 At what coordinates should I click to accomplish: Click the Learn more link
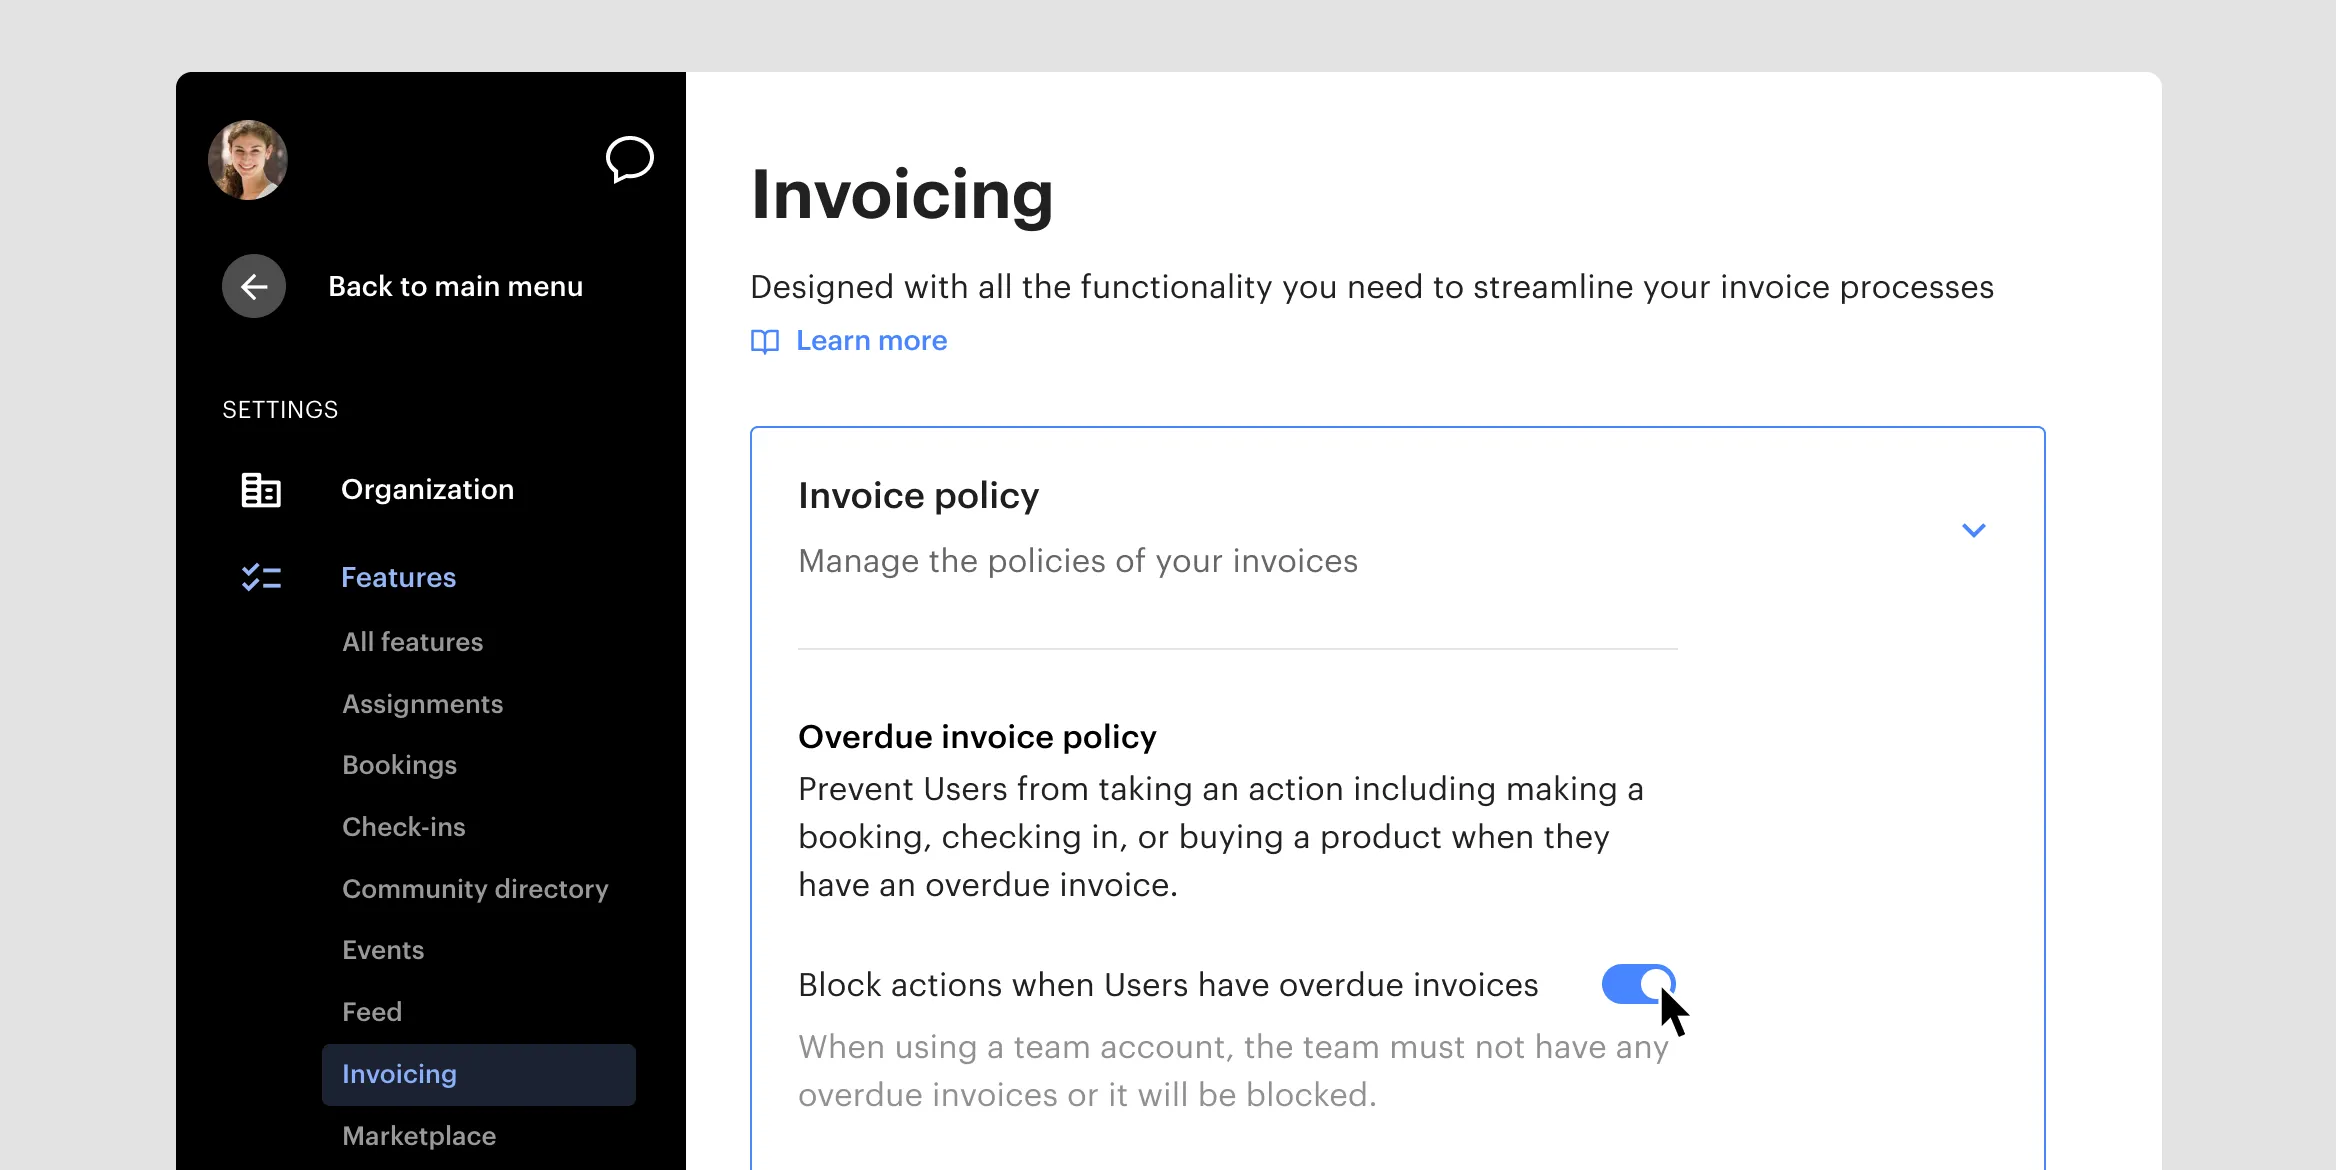pyautogui.click(x=868, y=340)
